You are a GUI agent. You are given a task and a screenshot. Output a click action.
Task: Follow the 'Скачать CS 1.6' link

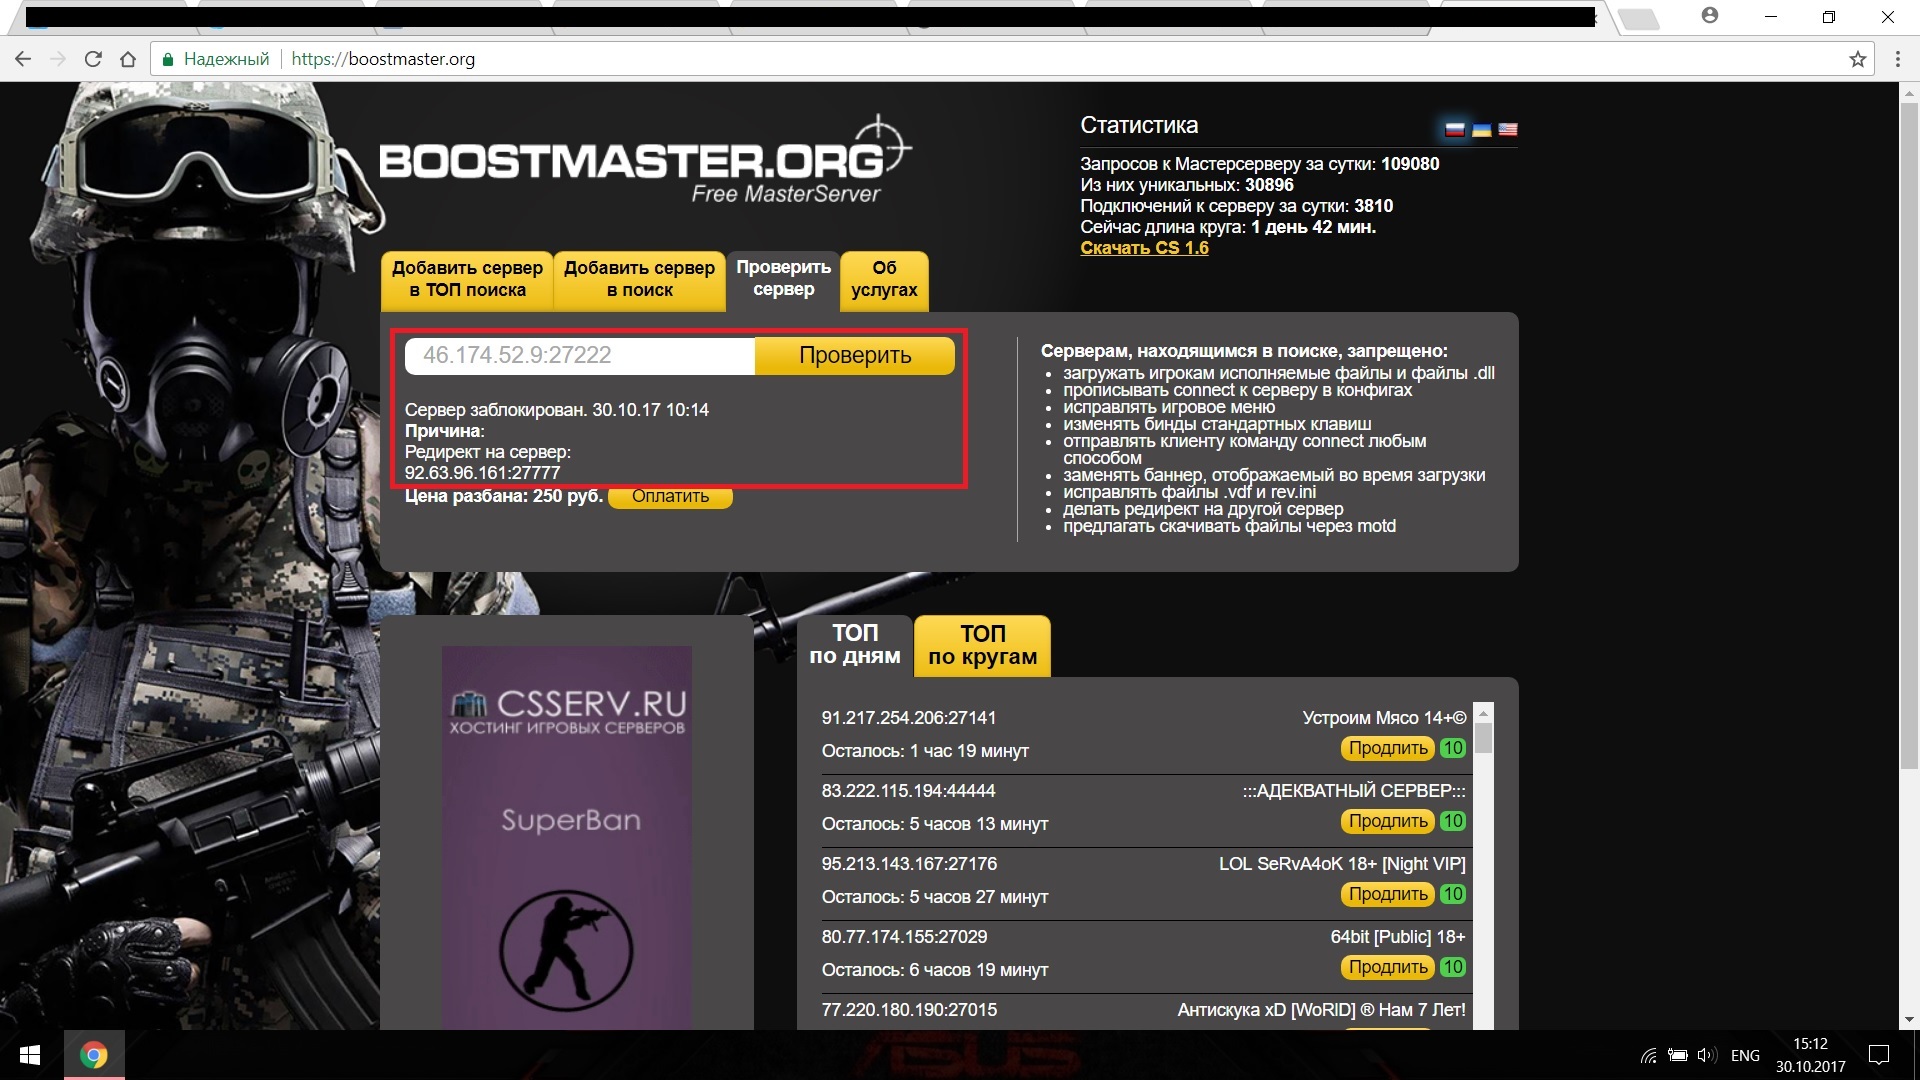(x=1144, y=248)
